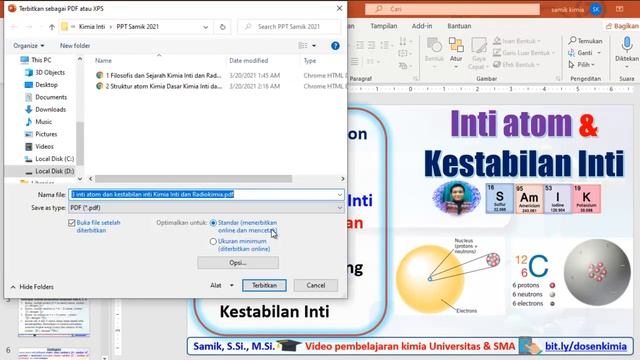The width and height of the screenshot is (640, 360).
Task: Select file 1 Filosofis dan Sejarah Kimia Inti
Action: tap(159, 76)
